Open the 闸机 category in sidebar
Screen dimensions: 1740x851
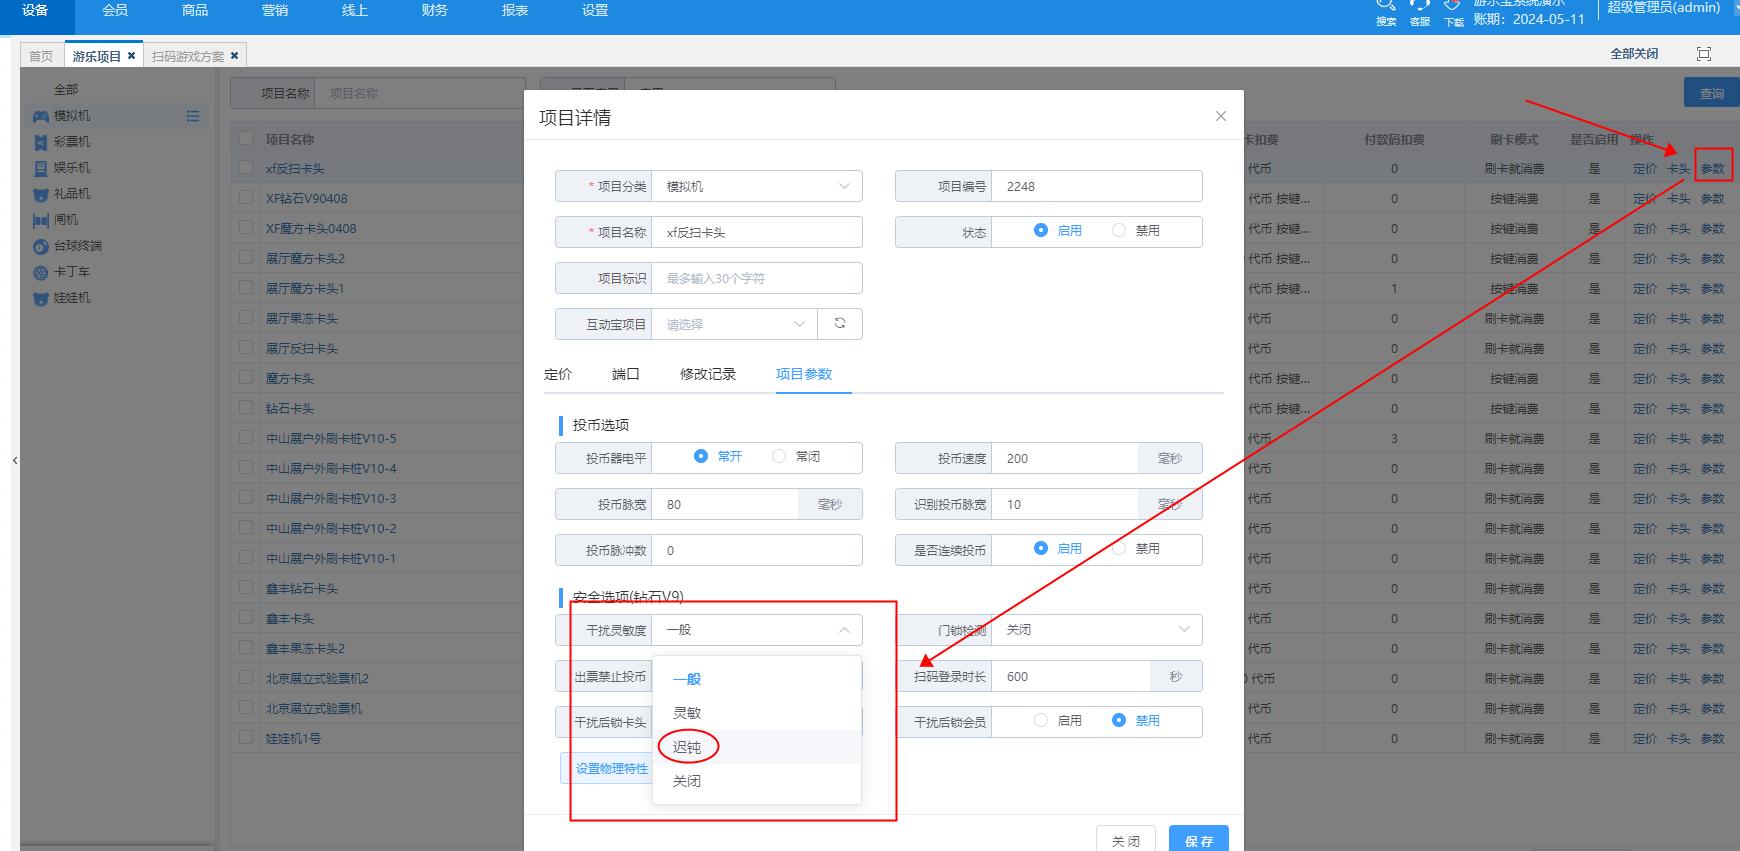coord(66,220)
